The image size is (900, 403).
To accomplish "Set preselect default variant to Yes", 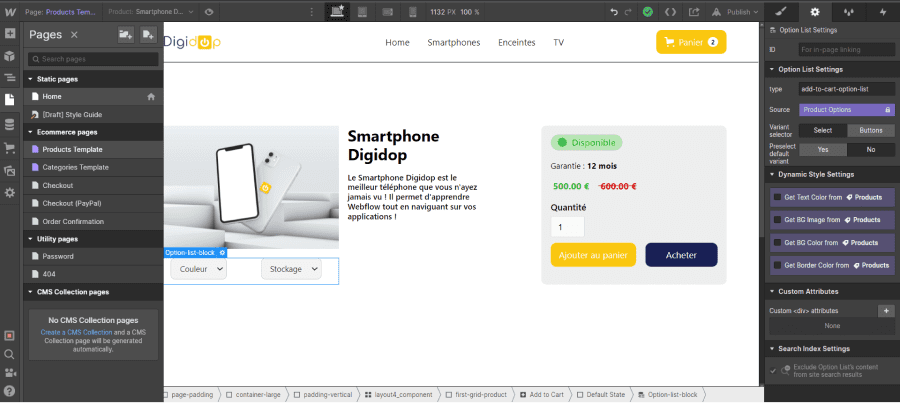I will tap(823, 149).
